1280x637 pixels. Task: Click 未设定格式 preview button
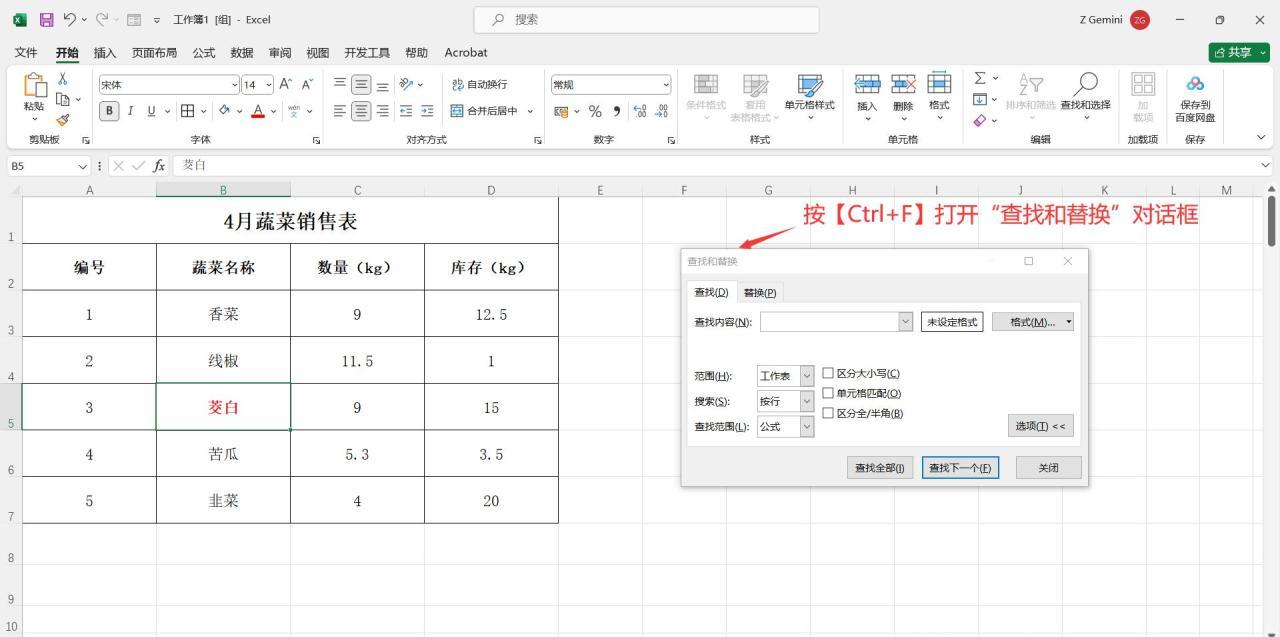(952, 322)
